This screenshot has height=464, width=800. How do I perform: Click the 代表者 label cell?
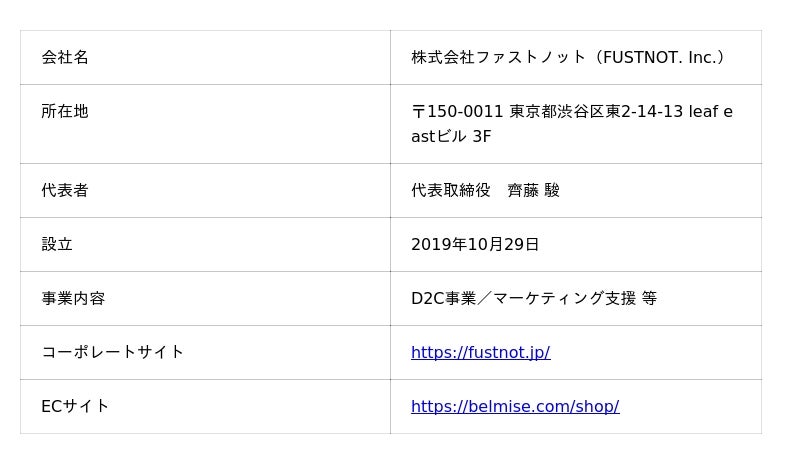click(65, 190)
